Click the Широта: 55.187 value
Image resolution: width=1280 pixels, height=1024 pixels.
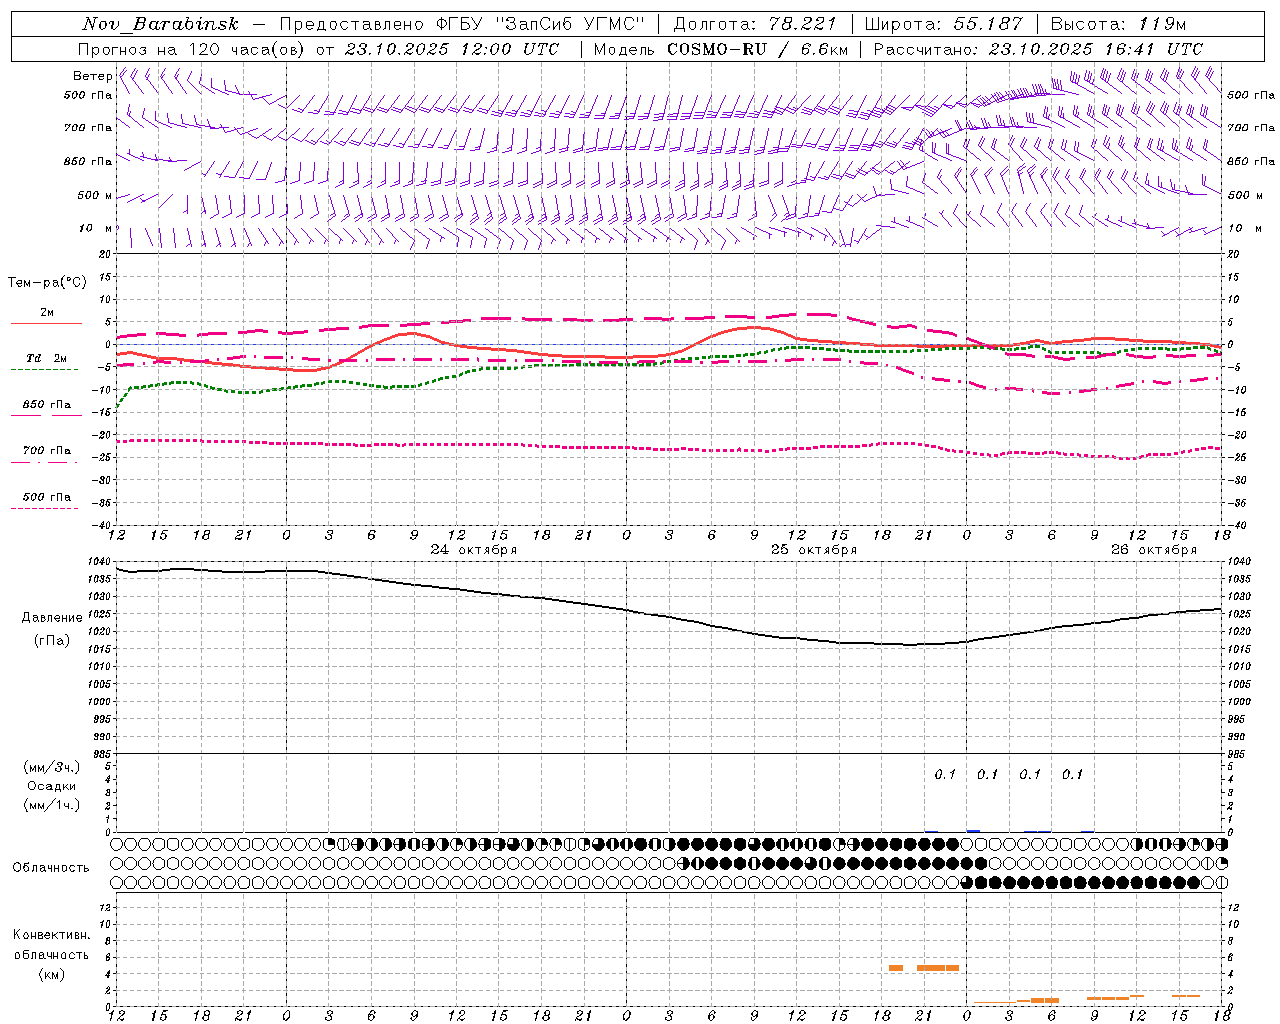pos(944,24)
